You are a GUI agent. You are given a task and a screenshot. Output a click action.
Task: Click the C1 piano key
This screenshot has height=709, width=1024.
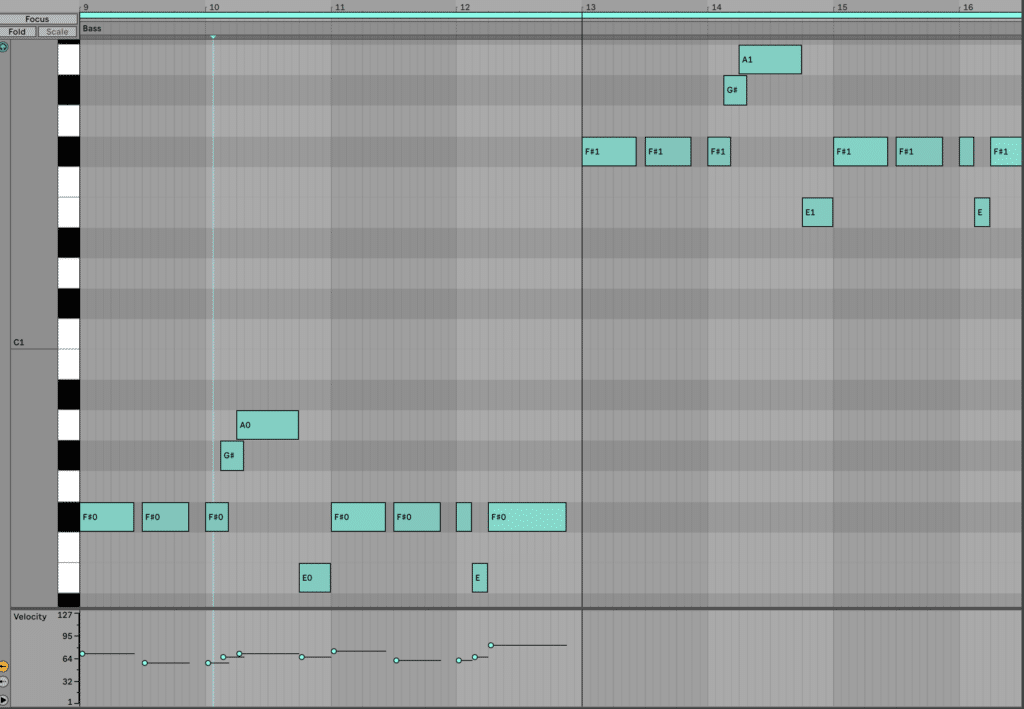(69, 334)
